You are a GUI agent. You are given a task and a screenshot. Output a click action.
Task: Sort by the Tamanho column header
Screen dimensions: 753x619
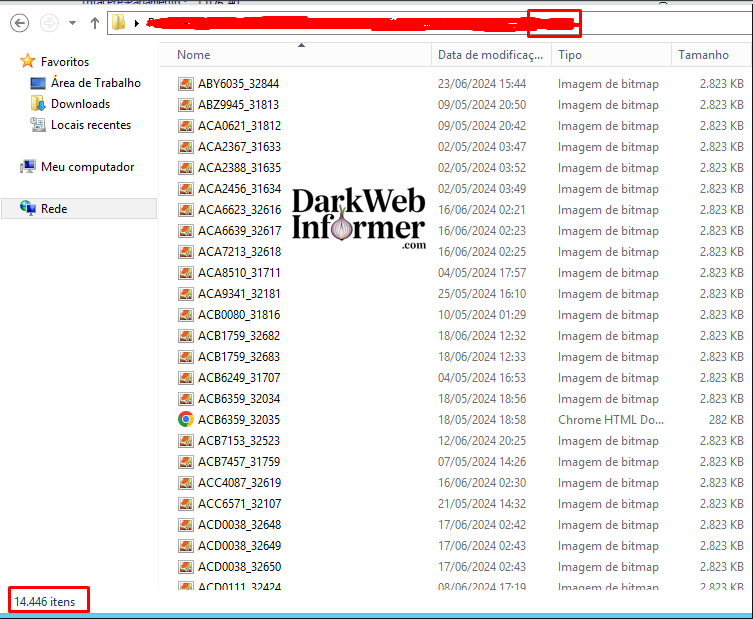tap(703, 55)
